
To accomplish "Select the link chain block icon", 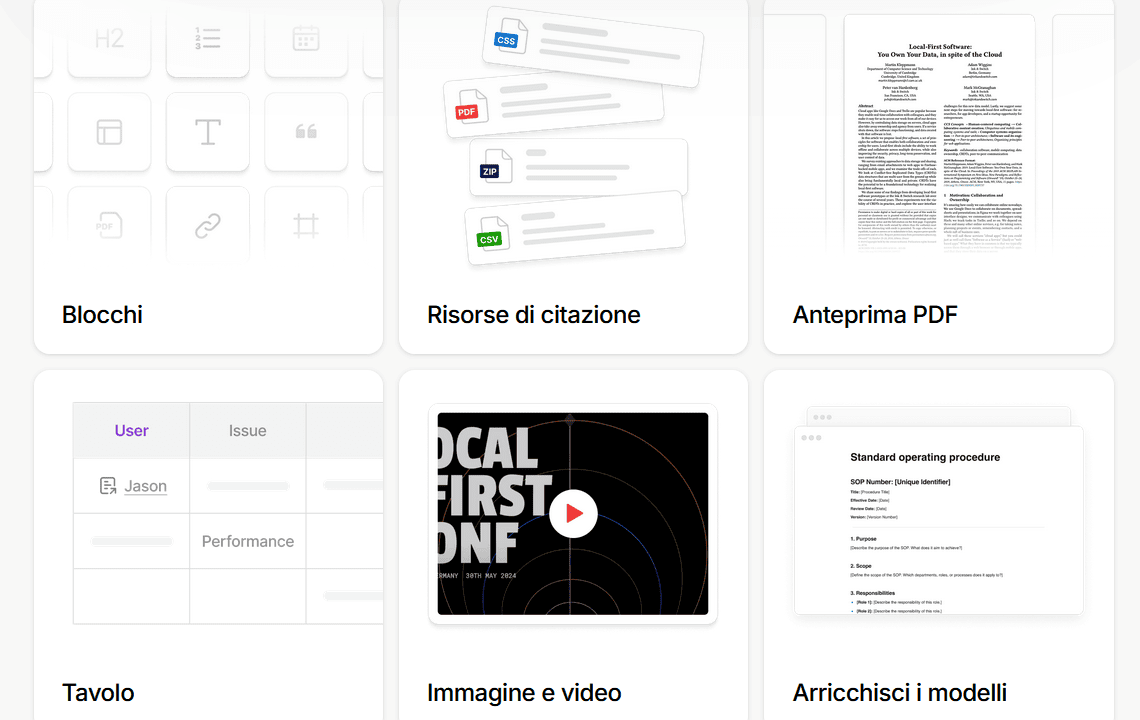I will coord(207,225).
